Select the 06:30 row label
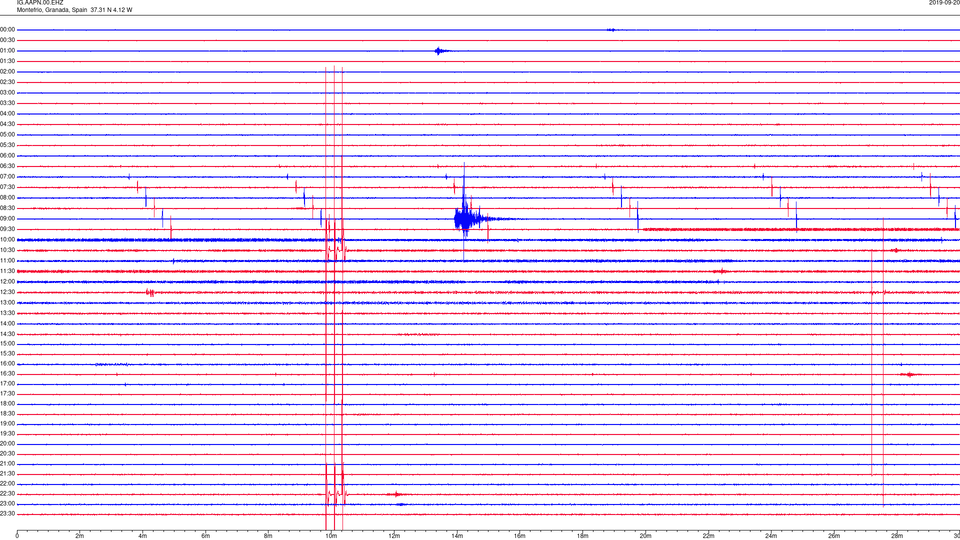The height and width of the screenshot is (540, 960). (x=8, y=166)
